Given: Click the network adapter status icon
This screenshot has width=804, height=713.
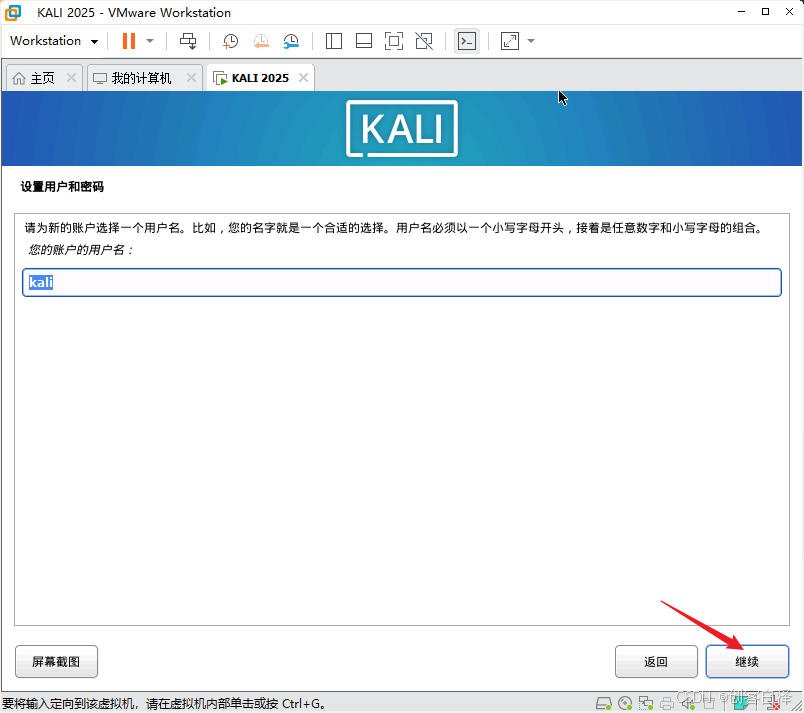Looking at the screenshot, I should tap(646, 703).
